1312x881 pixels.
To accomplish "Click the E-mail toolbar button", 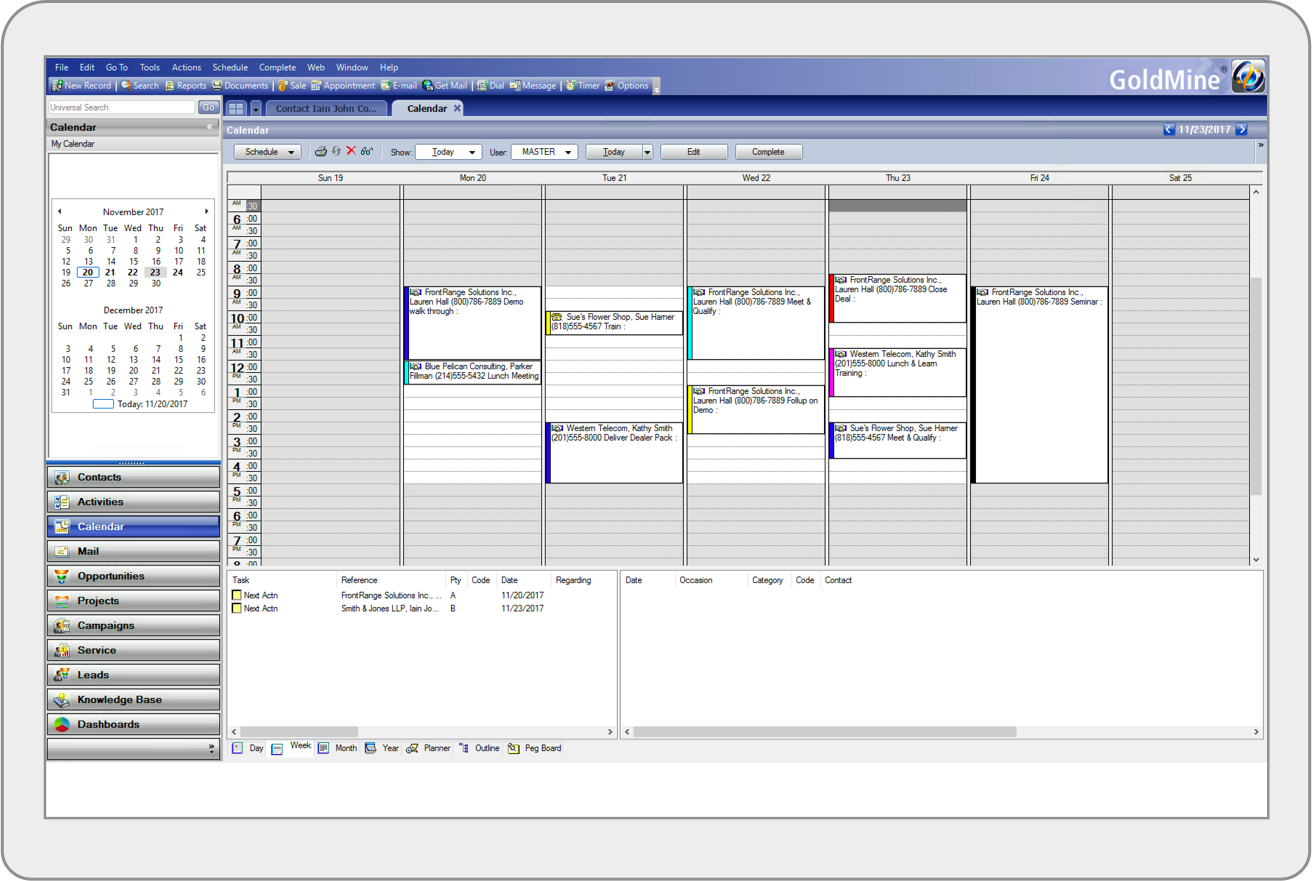I will pos(399,86).
